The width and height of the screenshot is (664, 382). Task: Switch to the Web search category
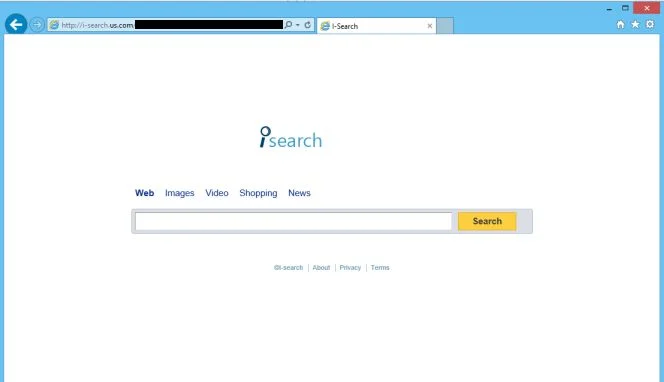tap(144, 193)
